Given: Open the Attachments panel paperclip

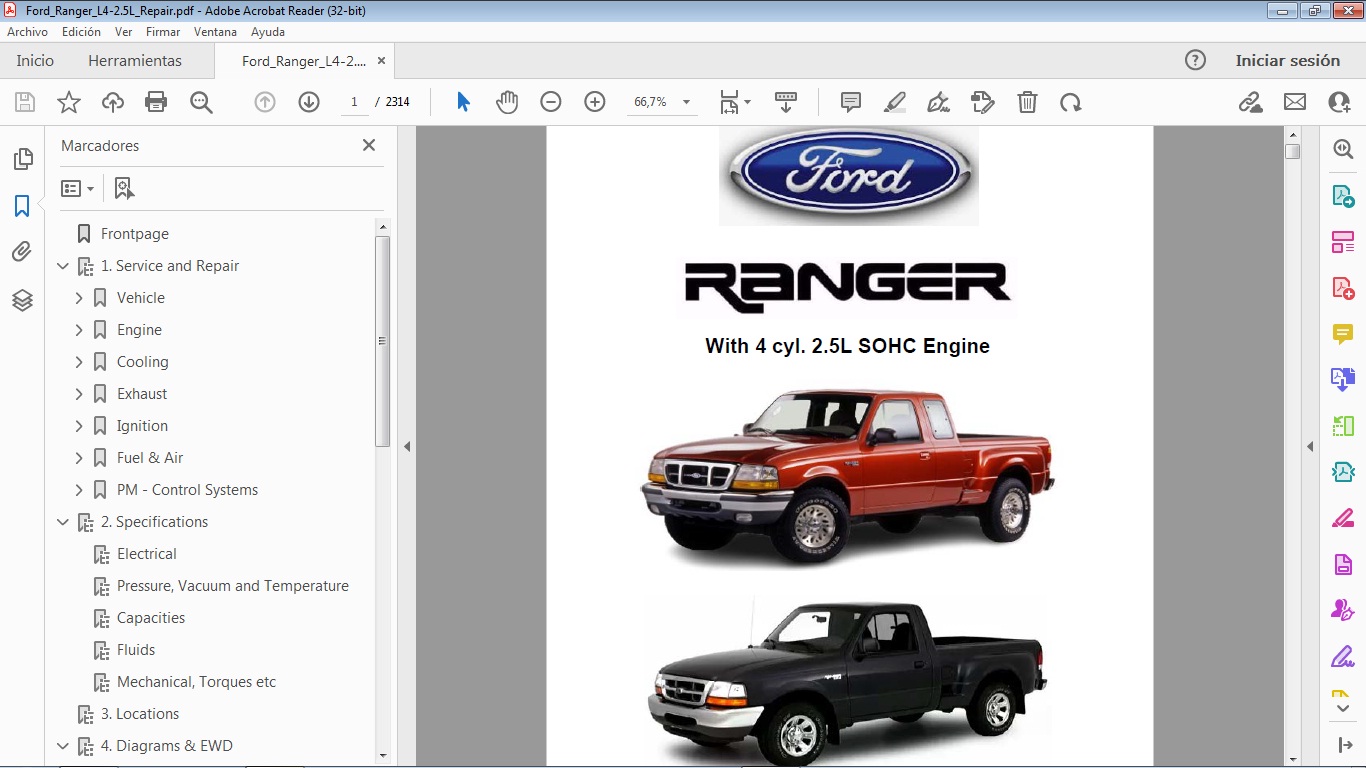Looking at the screenshot, I should (22, 251).
